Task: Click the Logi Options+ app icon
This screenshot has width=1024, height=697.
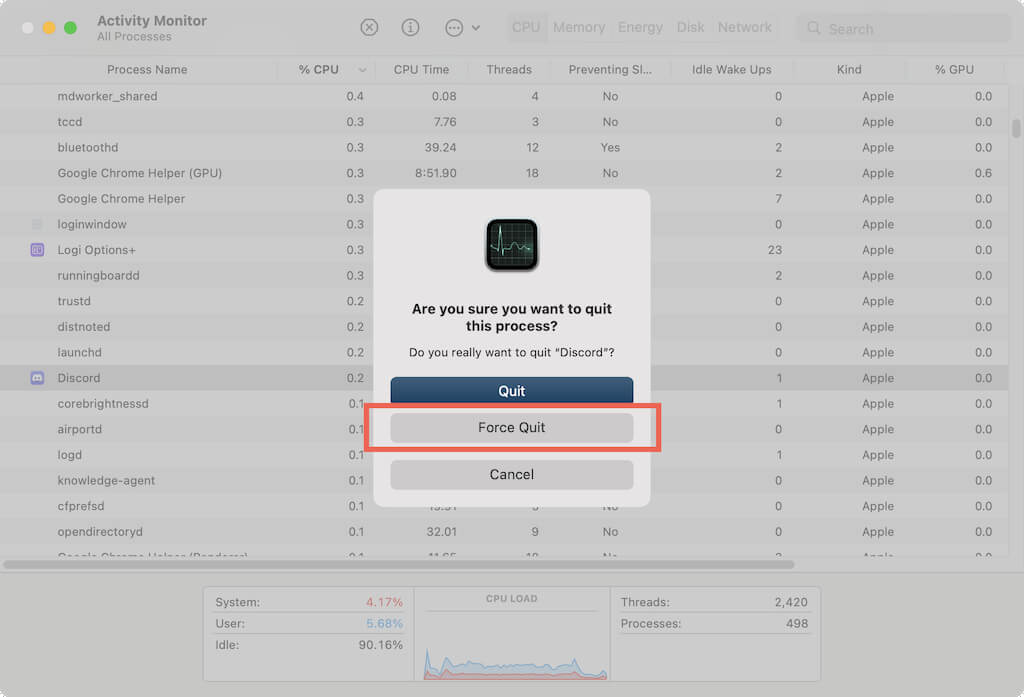Action: pyautogui.click(x=37, y=250)
